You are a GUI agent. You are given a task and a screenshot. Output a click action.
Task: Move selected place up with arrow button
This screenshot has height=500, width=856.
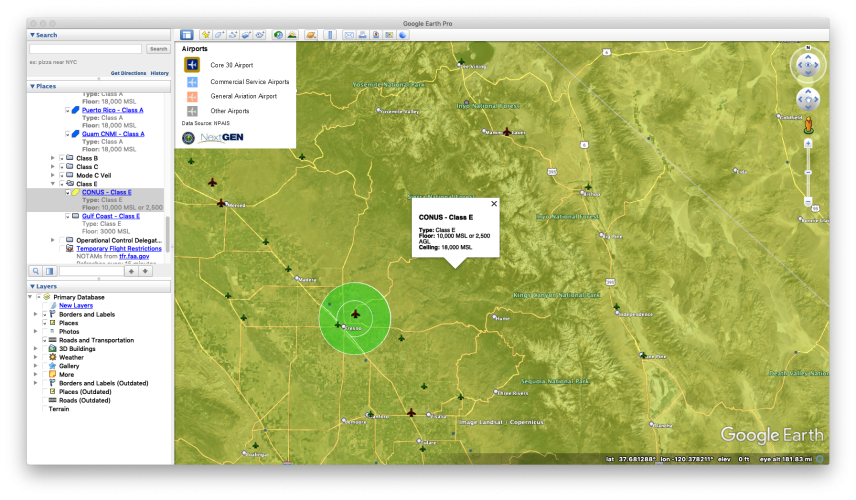[131, 271]
